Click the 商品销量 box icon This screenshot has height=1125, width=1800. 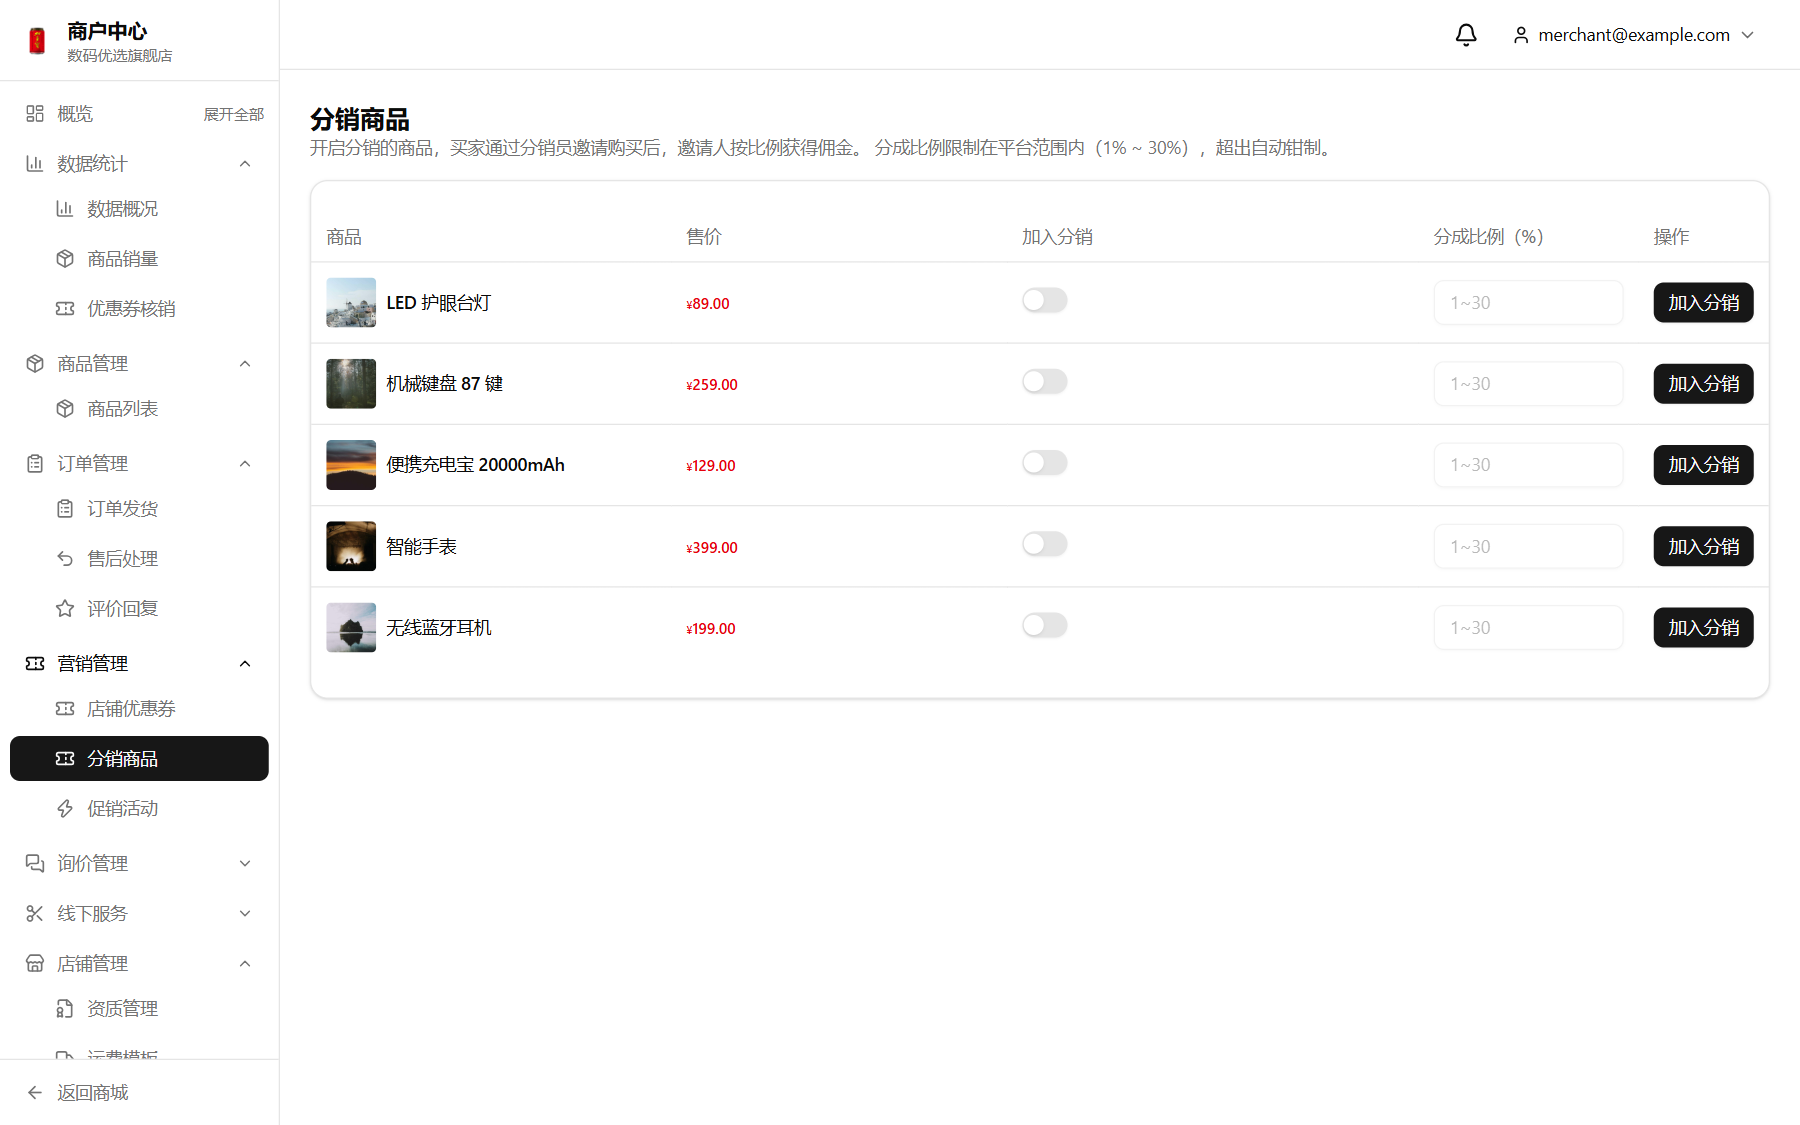(x=65, y=259)
